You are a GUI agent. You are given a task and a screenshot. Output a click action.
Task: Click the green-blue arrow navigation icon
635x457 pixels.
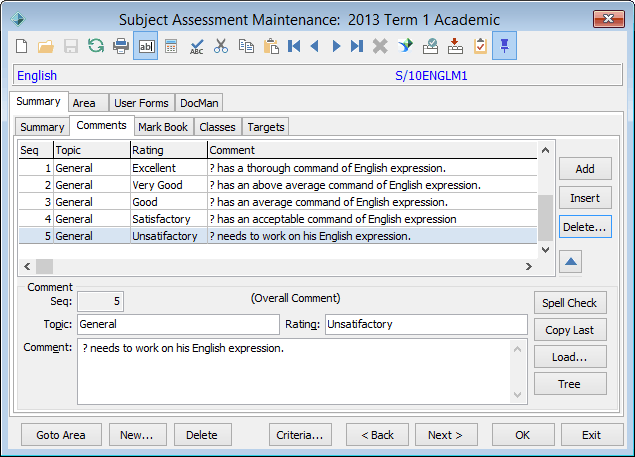[405, 46]
